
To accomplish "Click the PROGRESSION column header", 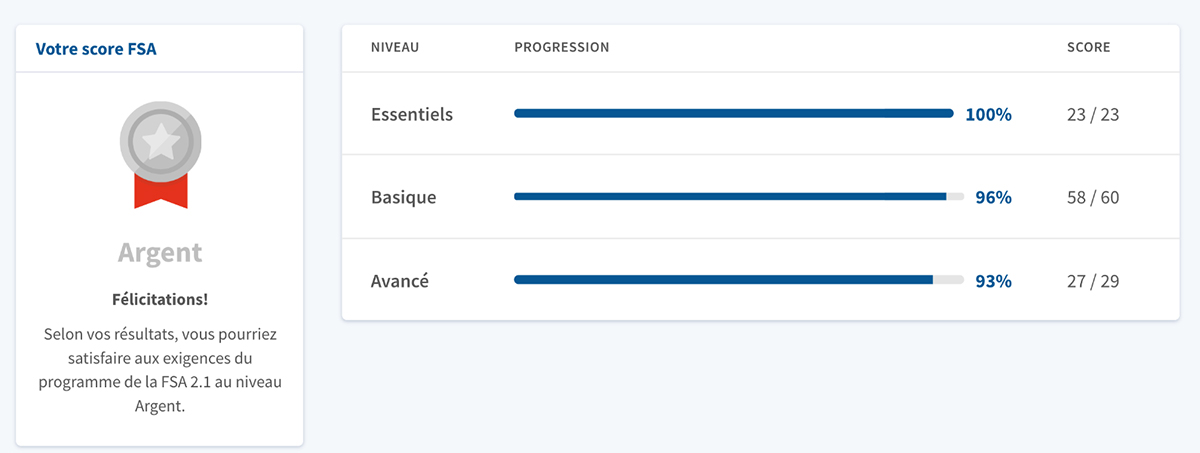I will pyautogui.click(x=562, y=47).
